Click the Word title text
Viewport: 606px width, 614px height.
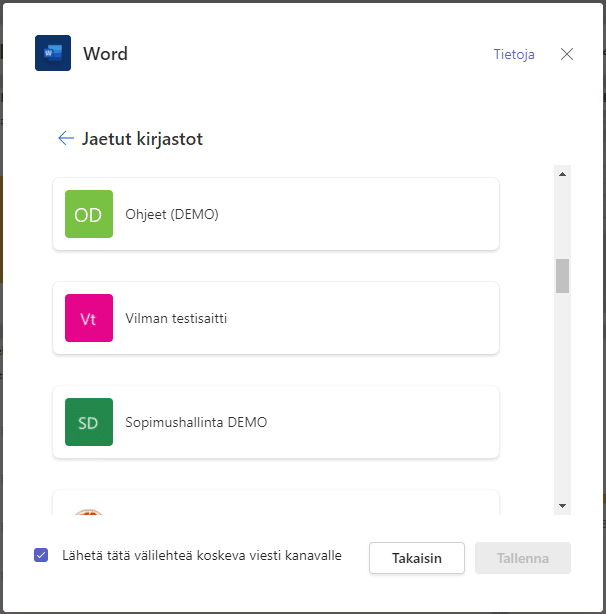click(x=105, y=54)
